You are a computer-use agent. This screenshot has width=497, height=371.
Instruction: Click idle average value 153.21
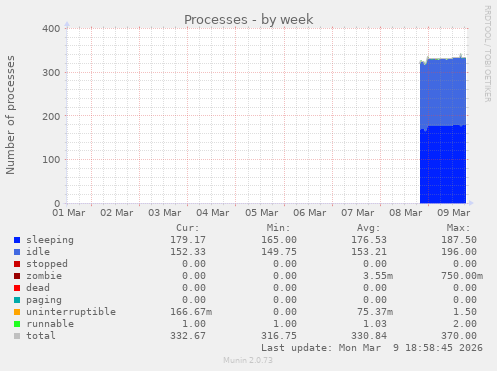coord(369,252)
